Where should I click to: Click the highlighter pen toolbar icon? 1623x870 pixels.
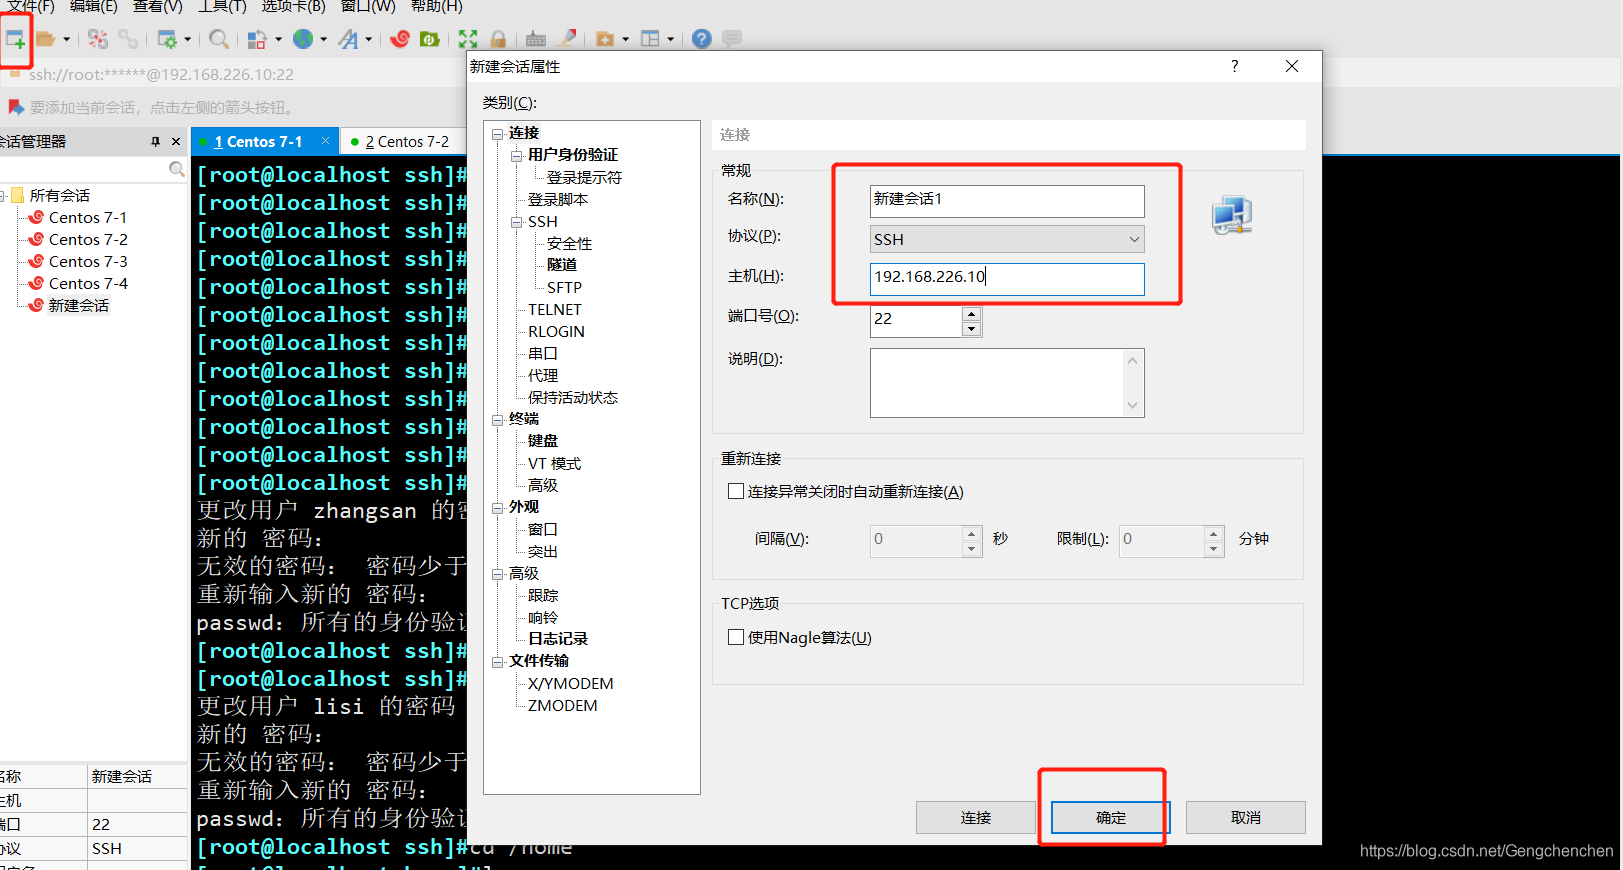pos(567,39)
